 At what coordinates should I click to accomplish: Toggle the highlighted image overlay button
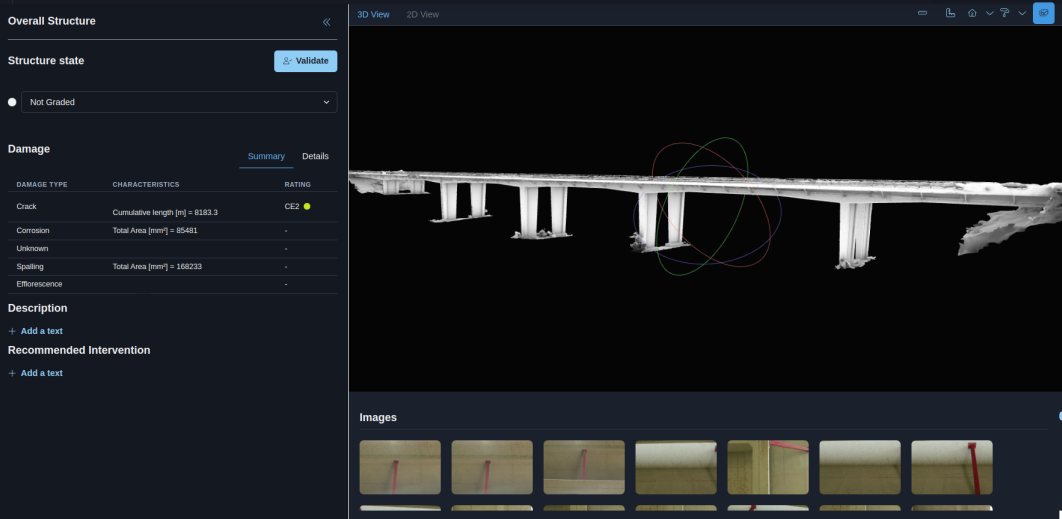[1042, 13]
